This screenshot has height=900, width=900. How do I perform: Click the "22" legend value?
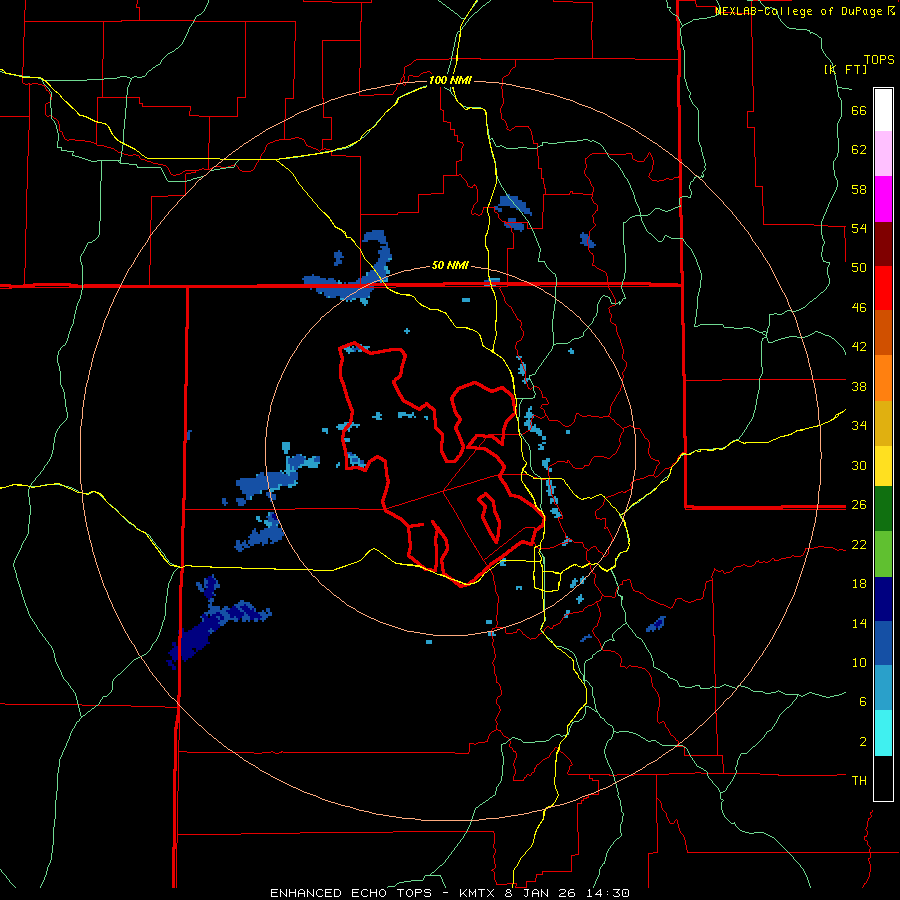click(859, 545)
